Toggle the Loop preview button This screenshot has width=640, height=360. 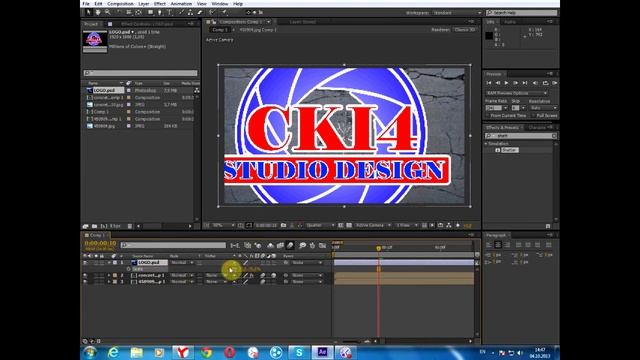[x=545, y=83]
